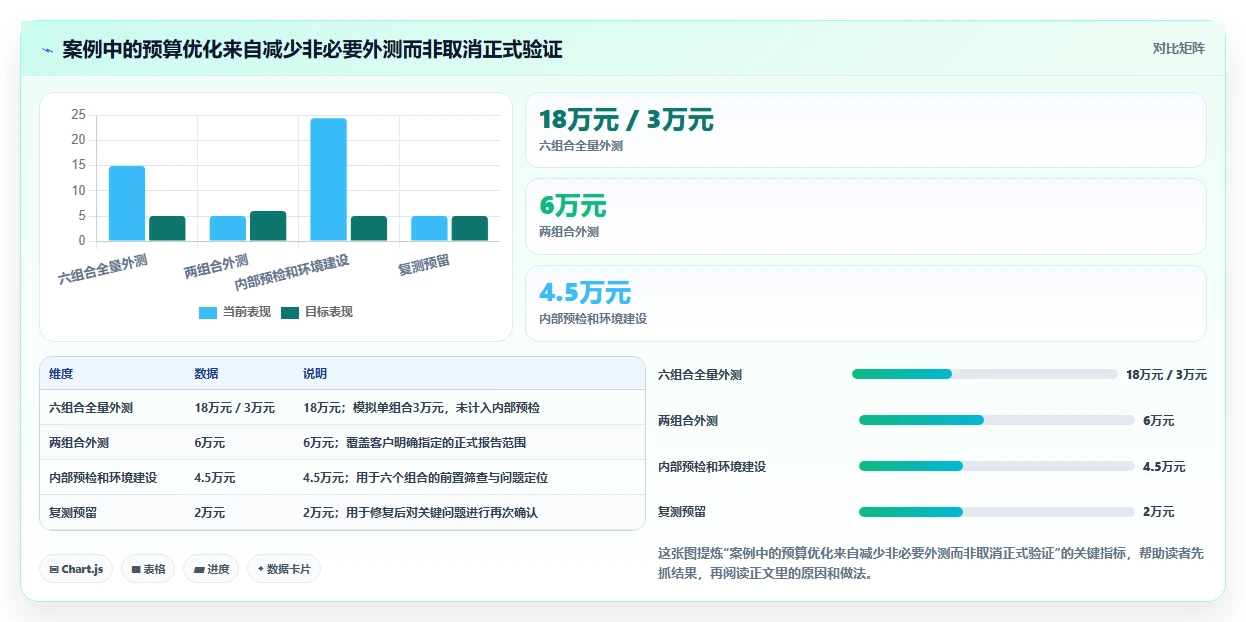The width and height of the screenshot is (1246, 622).
Task: Toggle the 当前表现 legend entry
Action: [235, 312]
